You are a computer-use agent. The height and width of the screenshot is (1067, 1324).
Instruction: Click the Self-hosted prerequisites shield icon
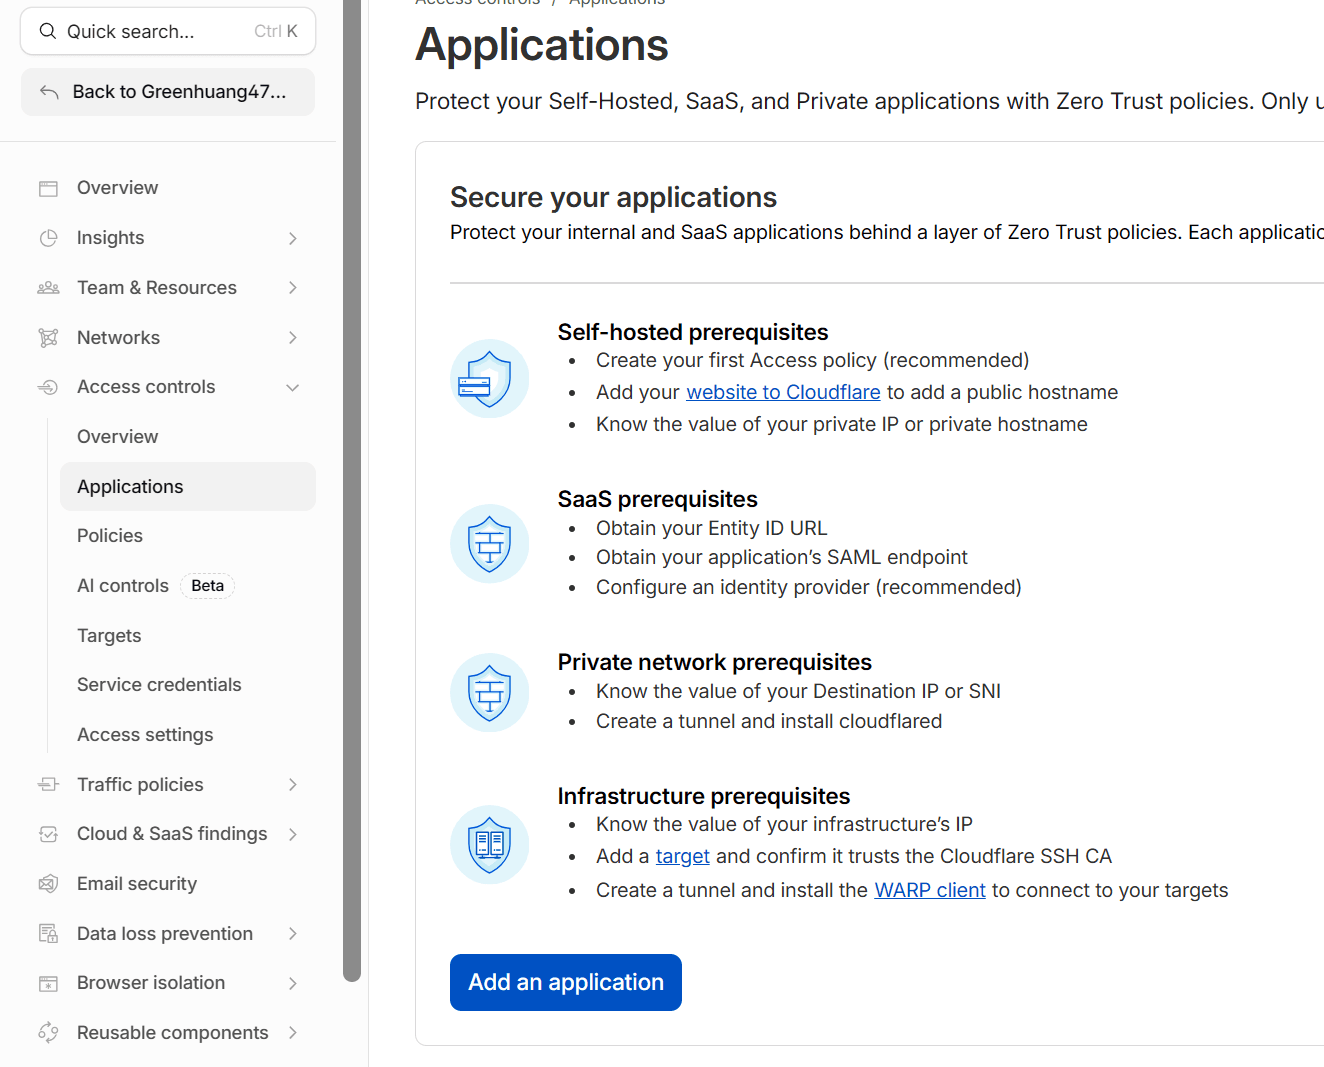coord(489,378)
